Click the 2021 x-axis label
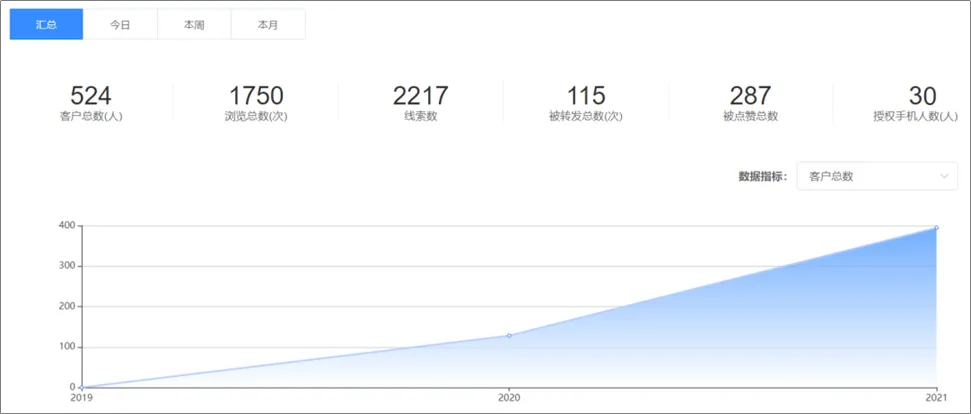The height and width of the screenshot is (414, 971). 936,397
